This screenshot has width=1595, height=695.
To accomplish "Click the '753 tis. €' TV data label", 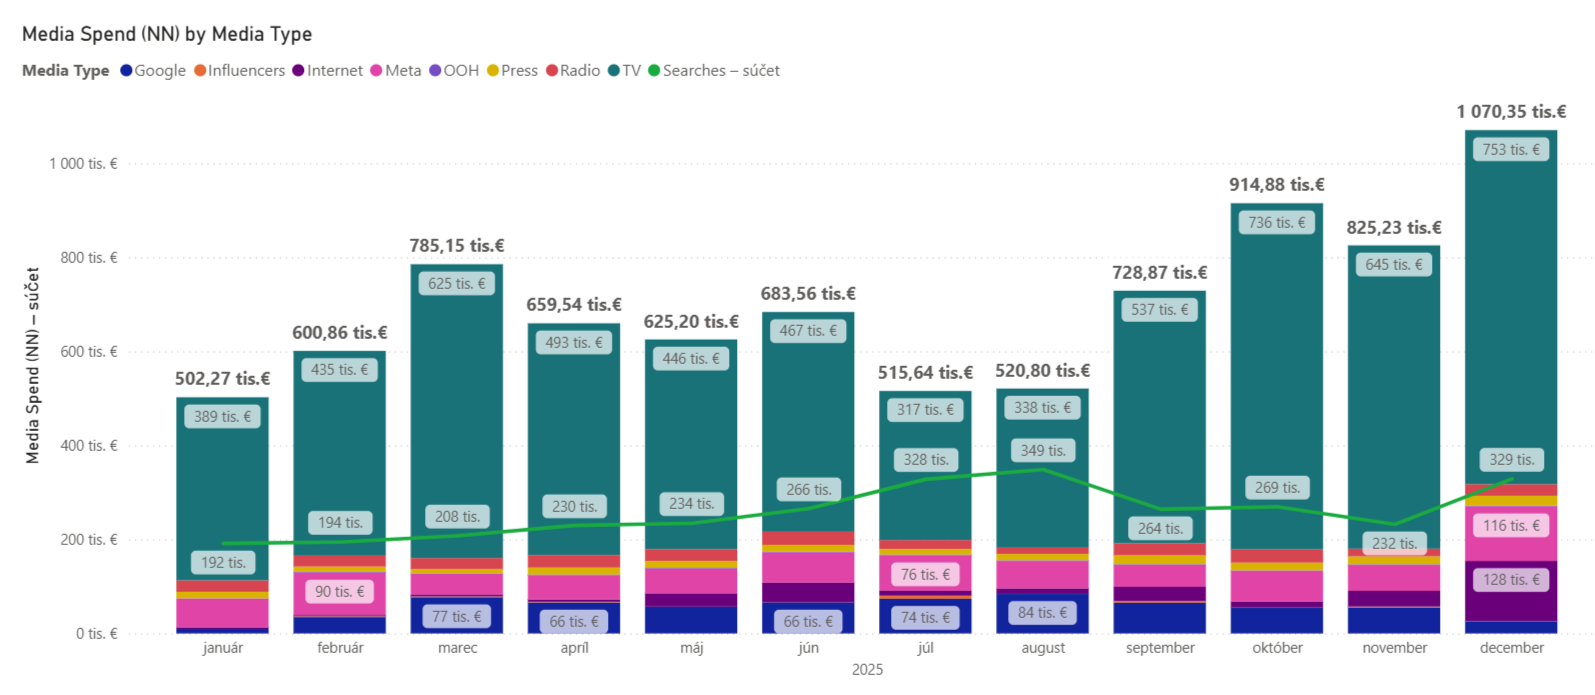I will click(x=1512, y=150).
